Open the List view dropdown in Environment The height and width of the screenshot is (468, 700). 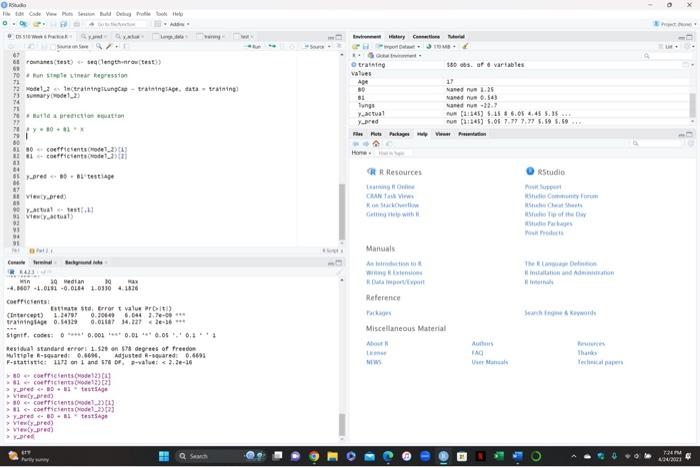pos(668,46)
